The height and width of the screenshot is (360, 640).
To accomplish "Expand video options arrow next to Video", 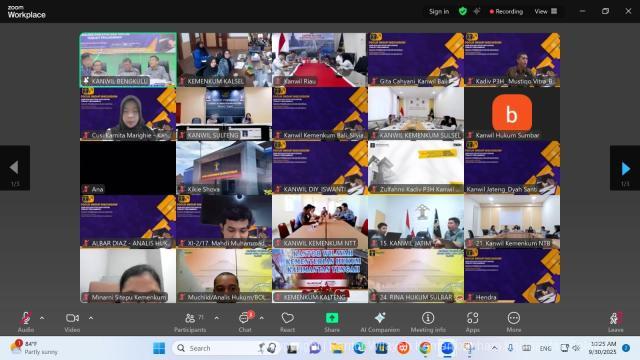I will pos(91,318).
